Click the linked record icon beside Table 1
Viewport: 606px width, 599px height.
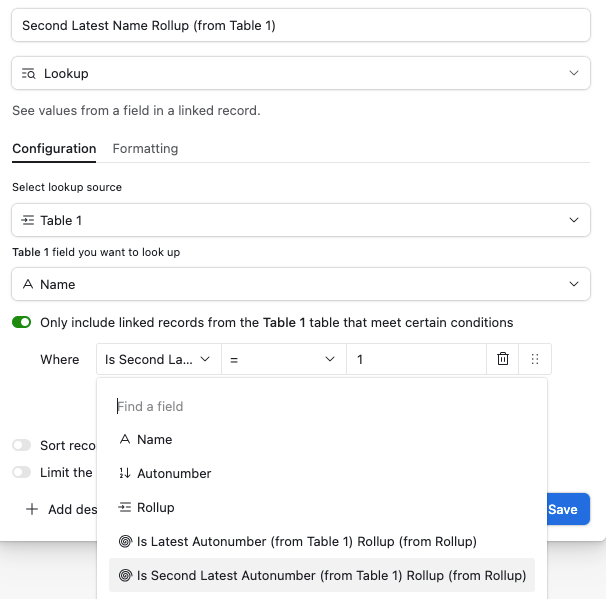[28, 220]
